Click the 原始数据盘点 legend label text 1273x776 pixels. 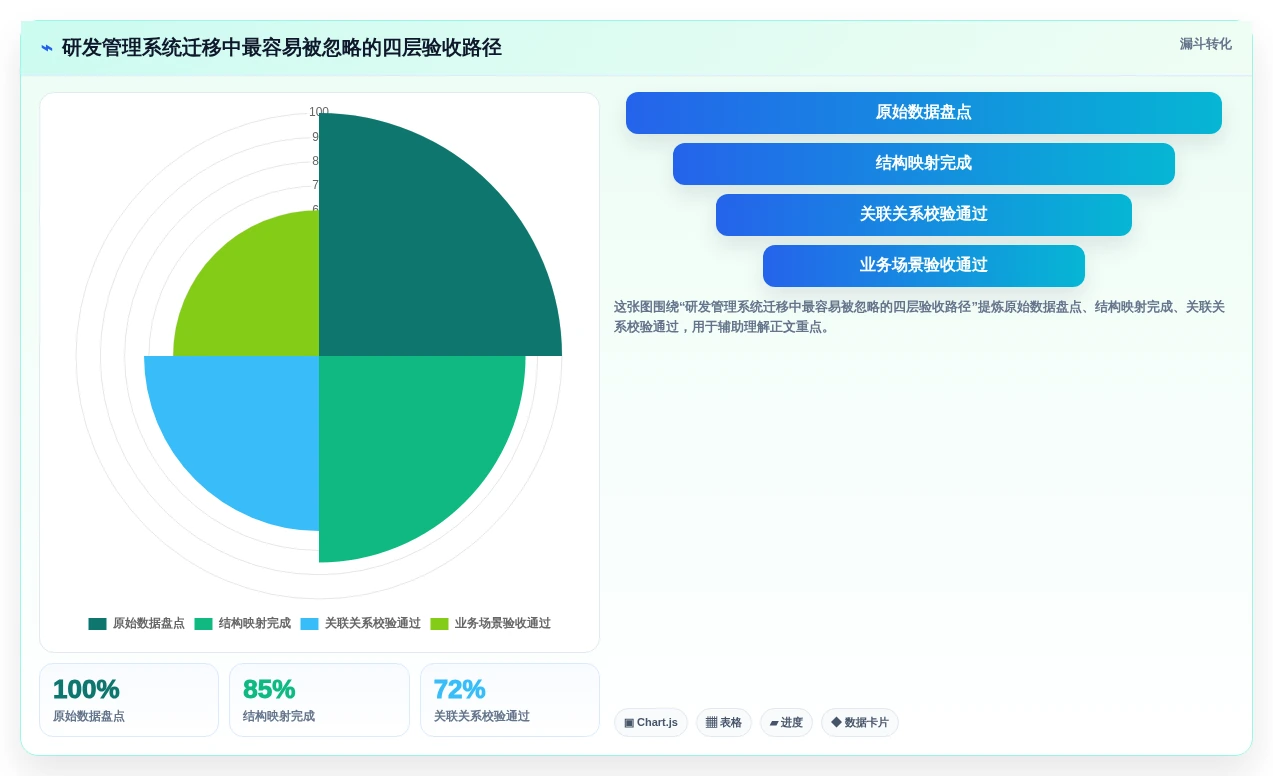(149, 624)
